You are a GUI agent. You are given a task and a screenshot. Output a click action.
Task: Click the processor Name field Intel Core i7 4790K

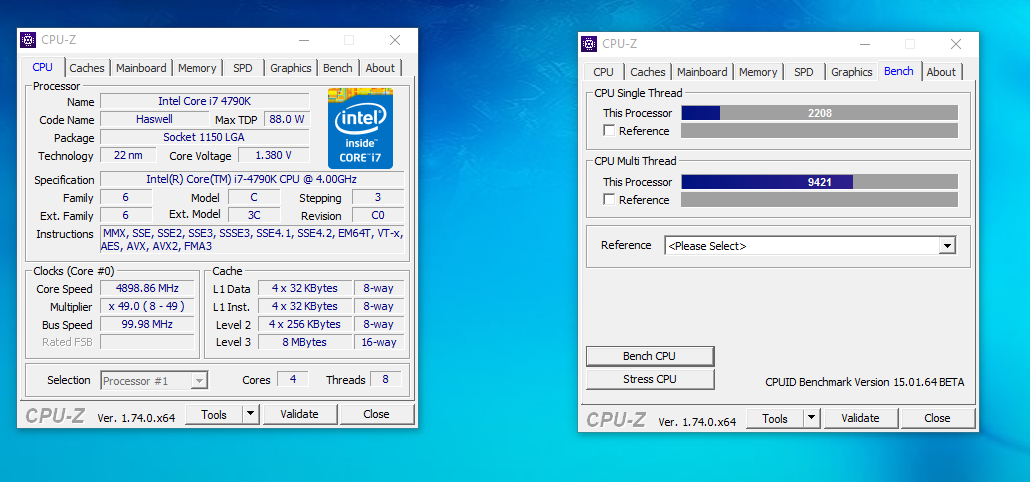(x=204, y=101)
